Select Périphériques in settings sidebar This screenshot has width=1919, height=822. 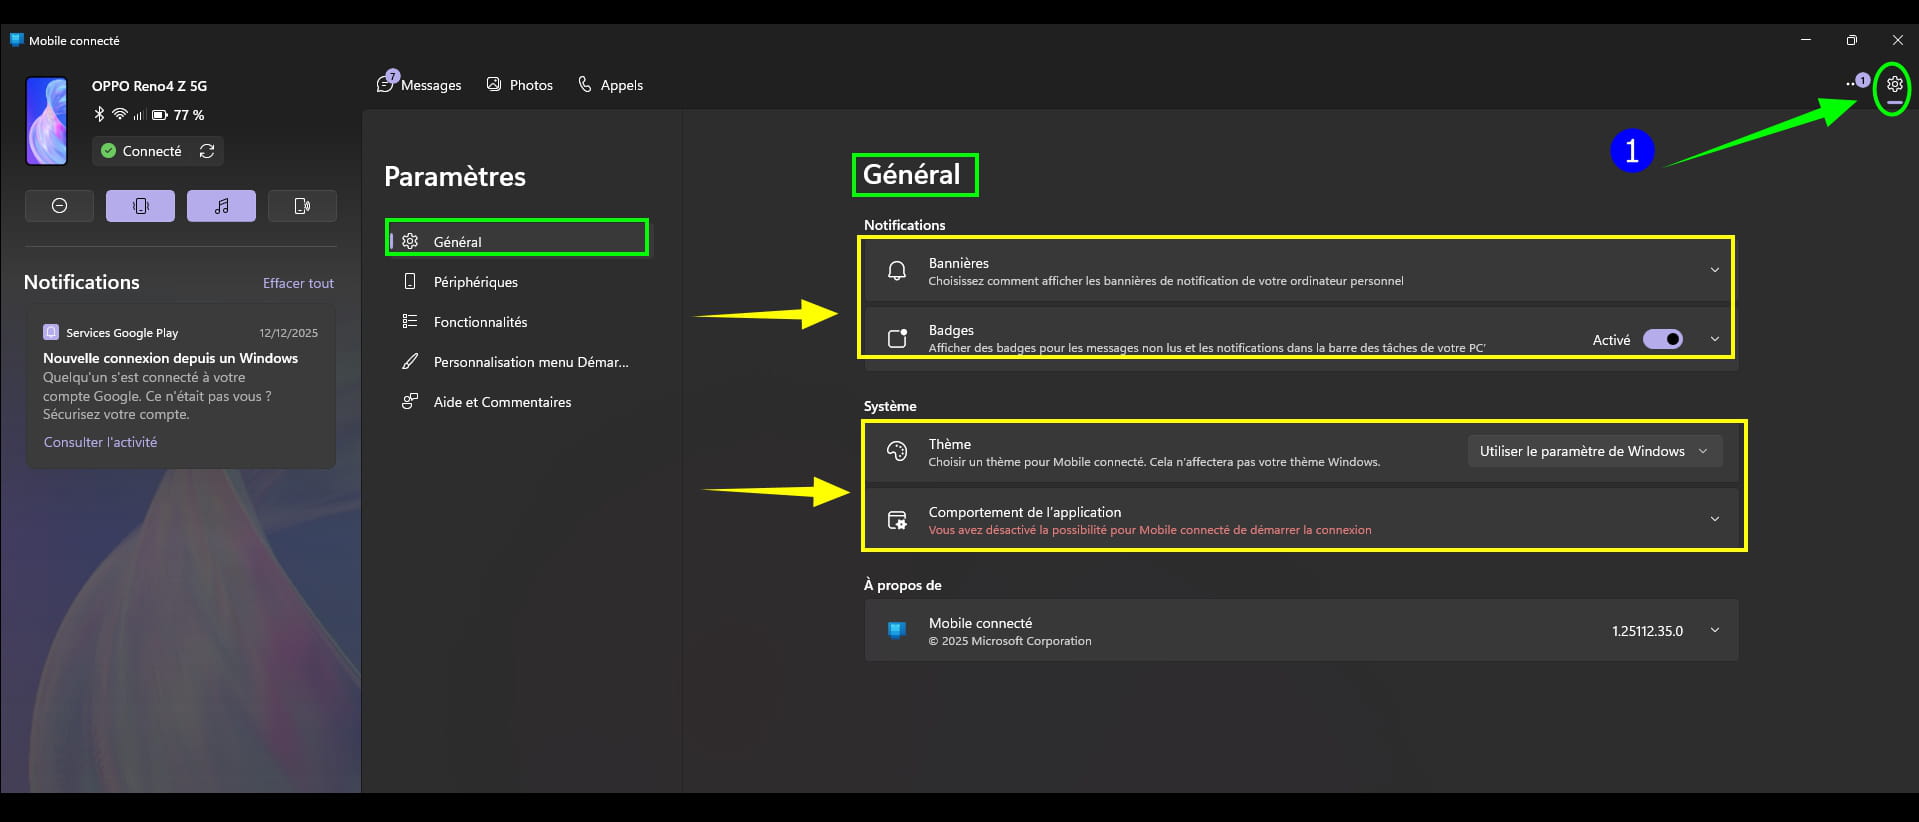475,282
